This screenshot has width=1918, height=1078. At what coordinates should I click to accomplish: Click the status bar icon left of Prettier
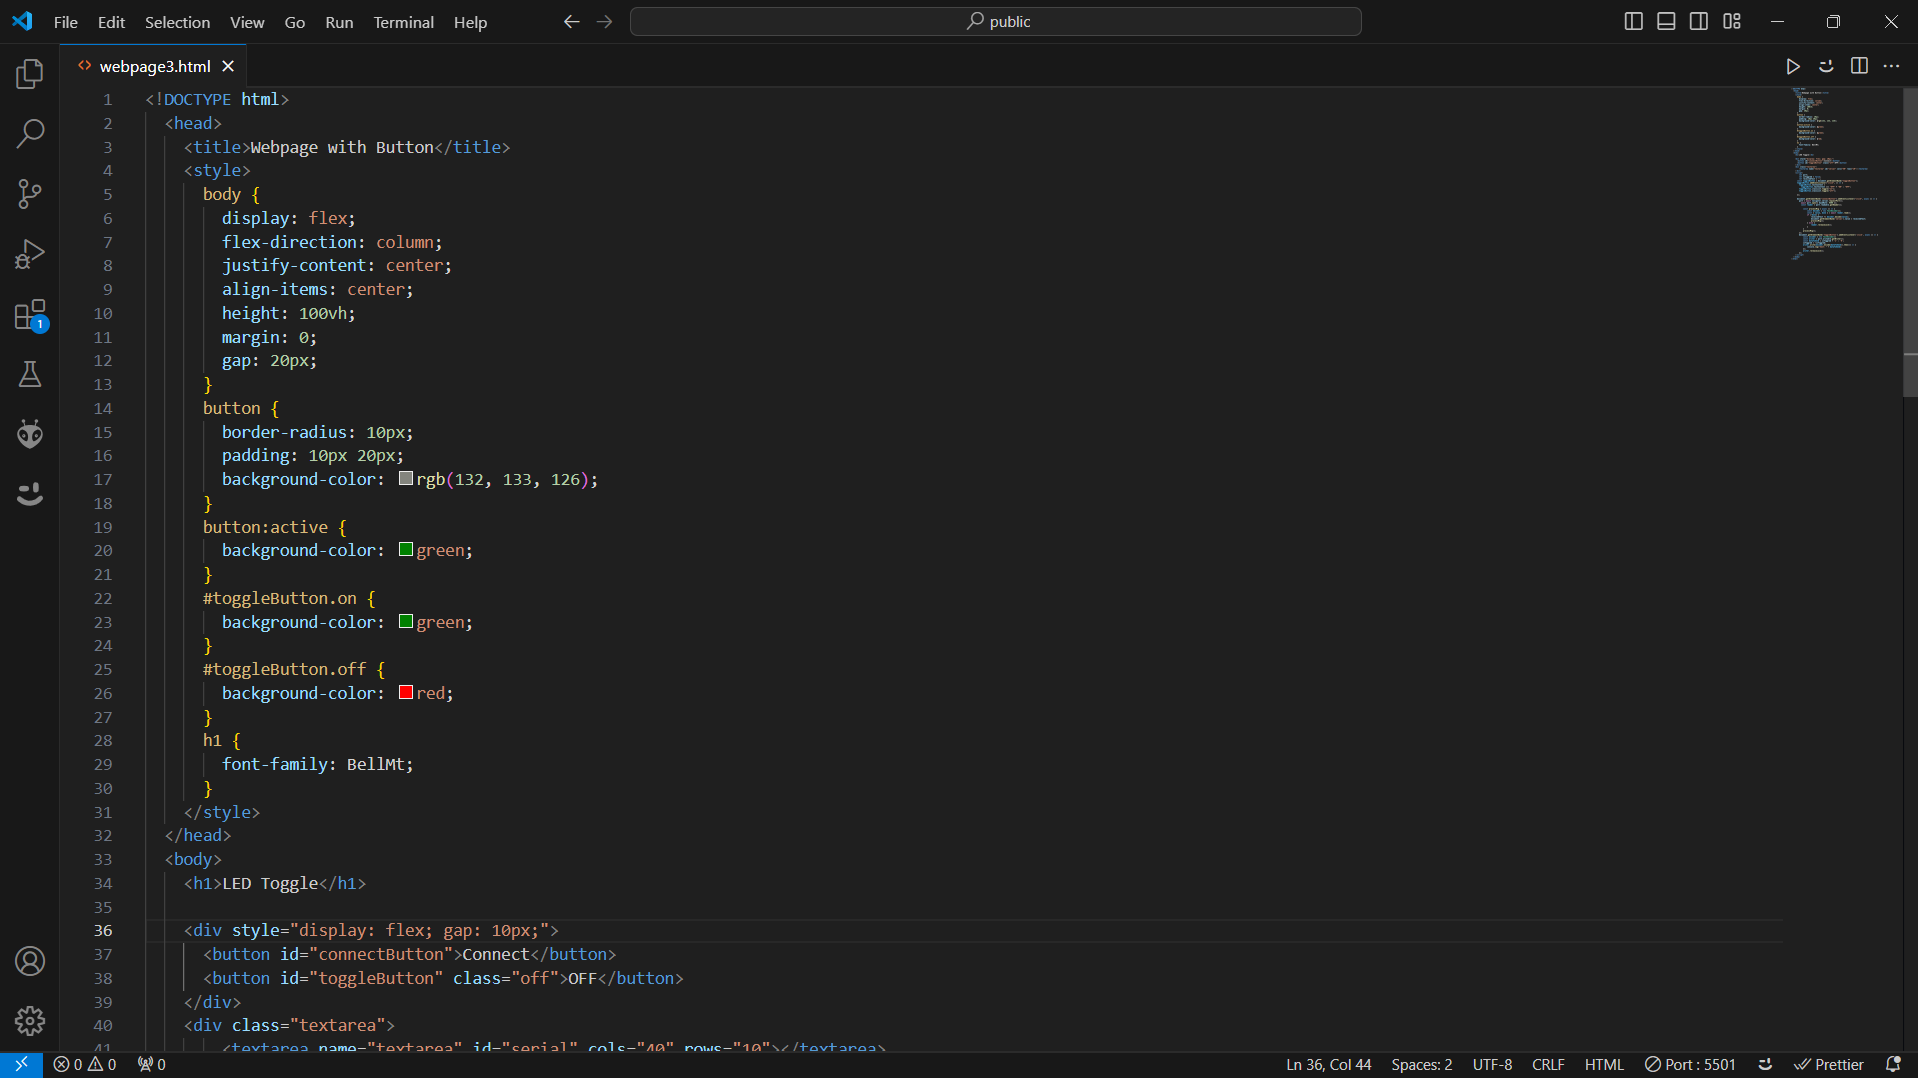pyautogui.click(x=1766, y=1065)
